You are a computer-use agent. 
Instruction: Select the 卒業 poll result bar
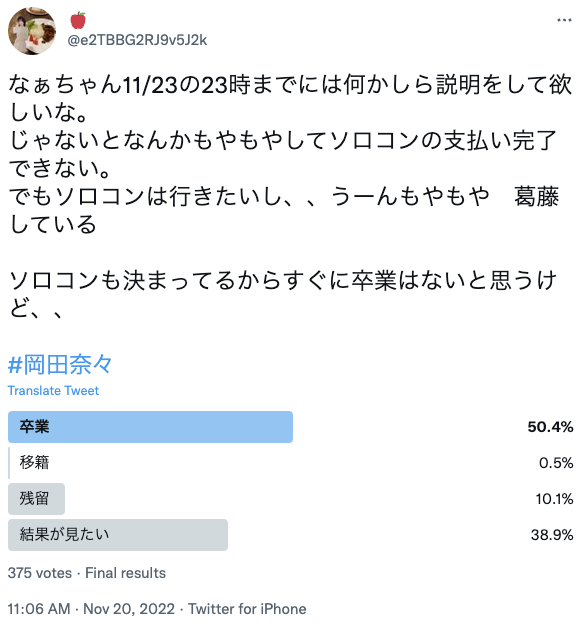tap(150, 427)
